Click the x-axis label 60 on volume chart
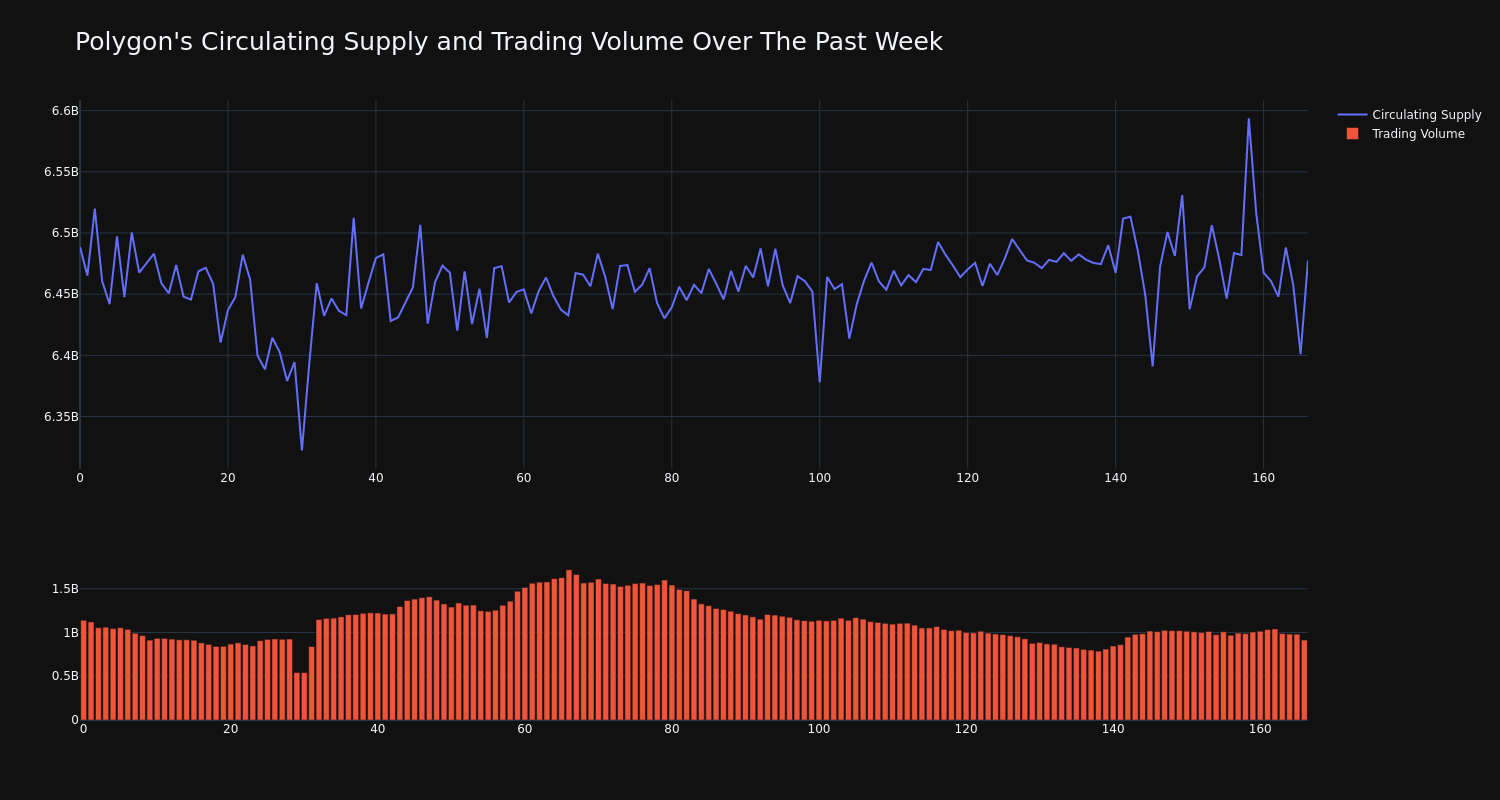The width and height of the screenshot is (1500, 800). (x=525, y=729)
